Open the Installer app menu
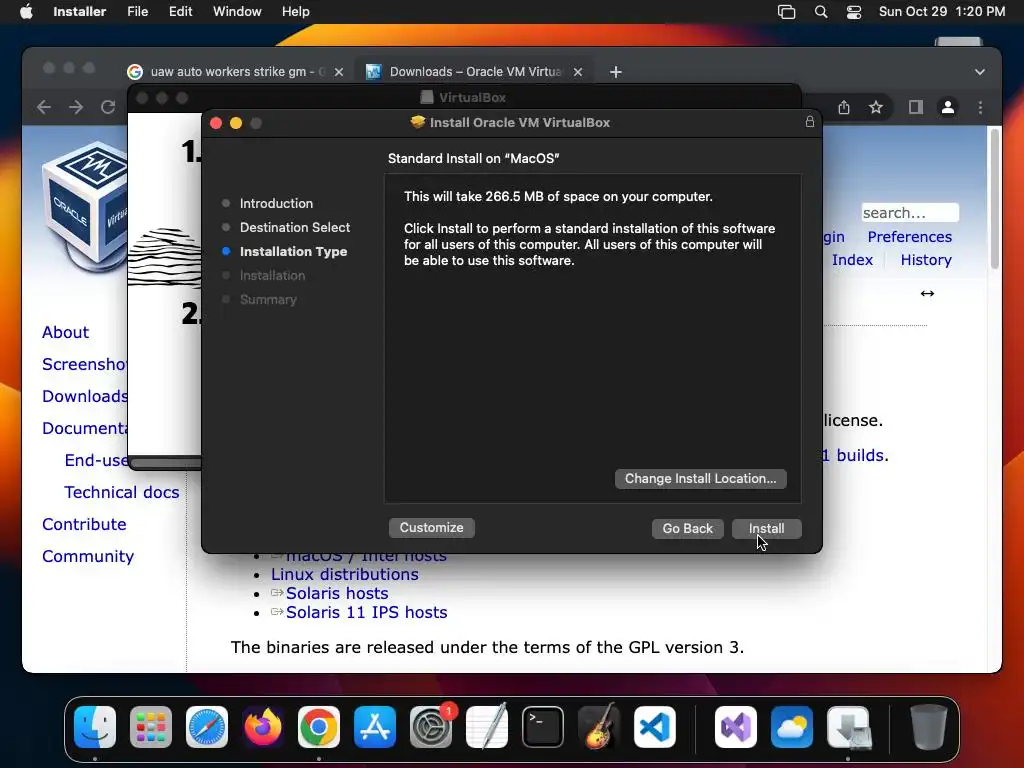 tap(80, 12)
